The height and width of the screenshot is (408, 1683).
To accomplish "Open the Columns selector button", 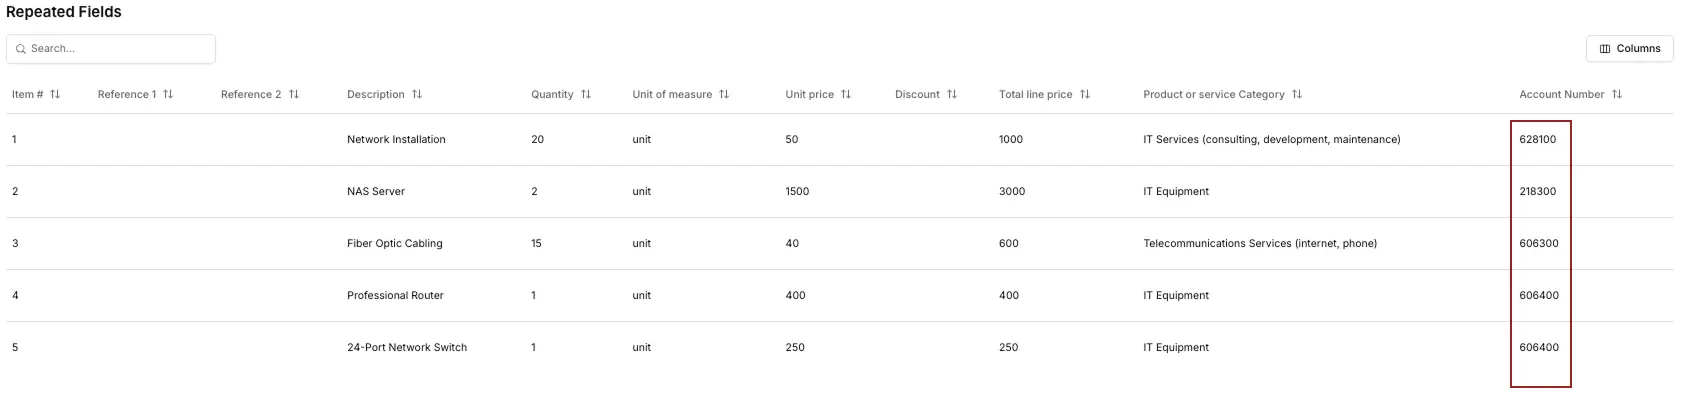I will 1629,48.
